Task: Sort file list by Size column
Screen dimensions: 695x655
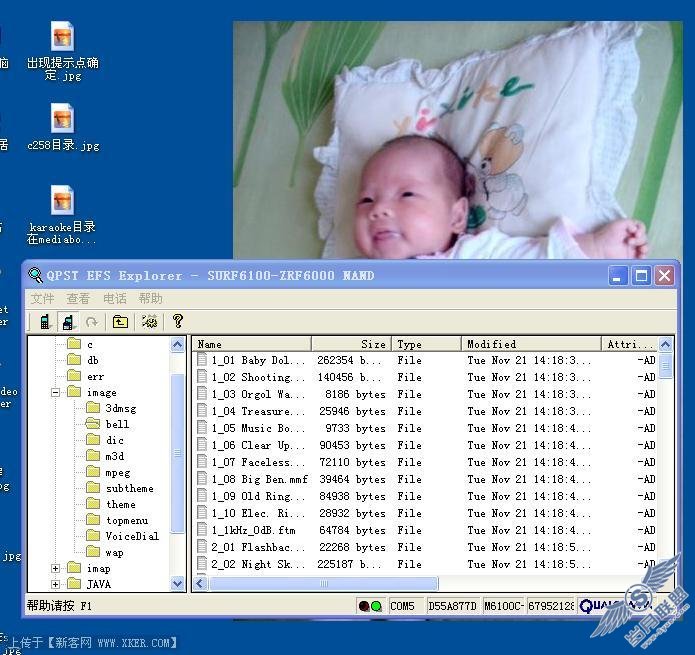Action: click(351, 344)
